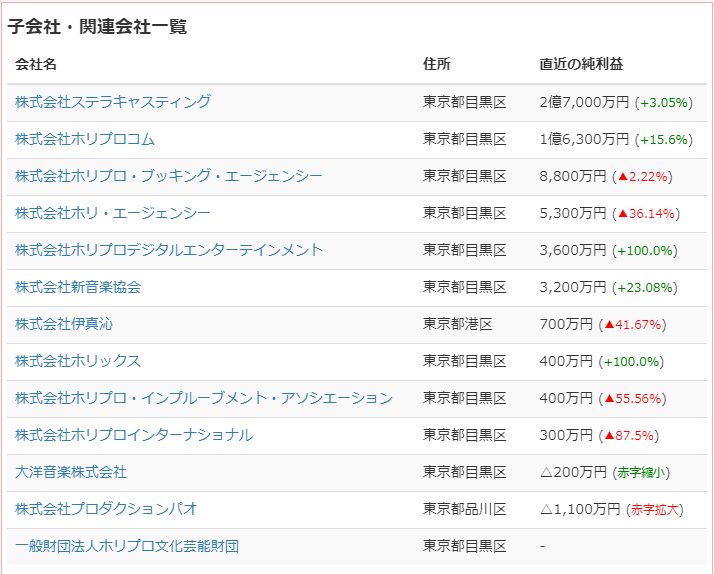Screen dimensions: 714x574
Task: Click the 住所 column header
Action: [x=437, y=64]
